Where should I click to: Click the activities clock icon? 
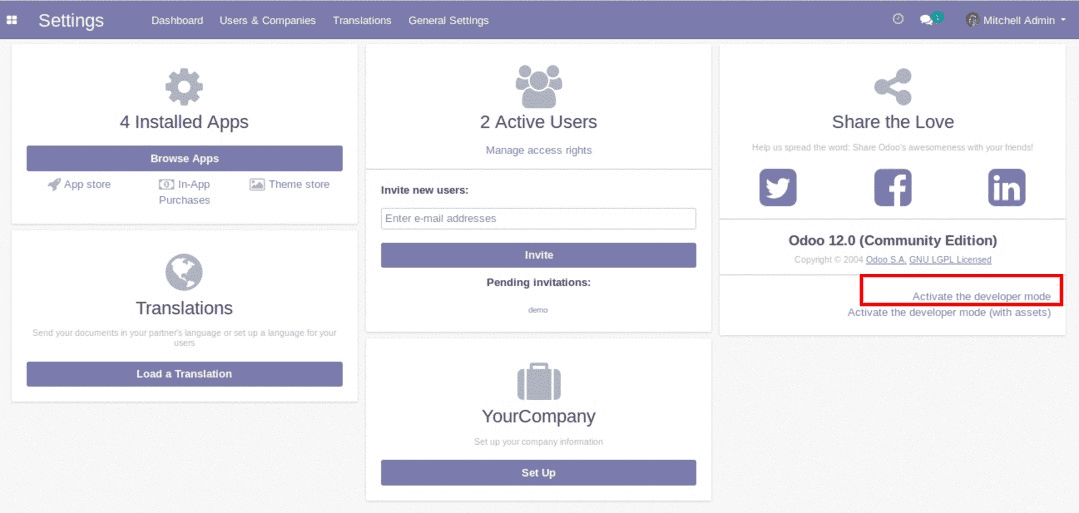pyautogui.click(x=898, y=19)
